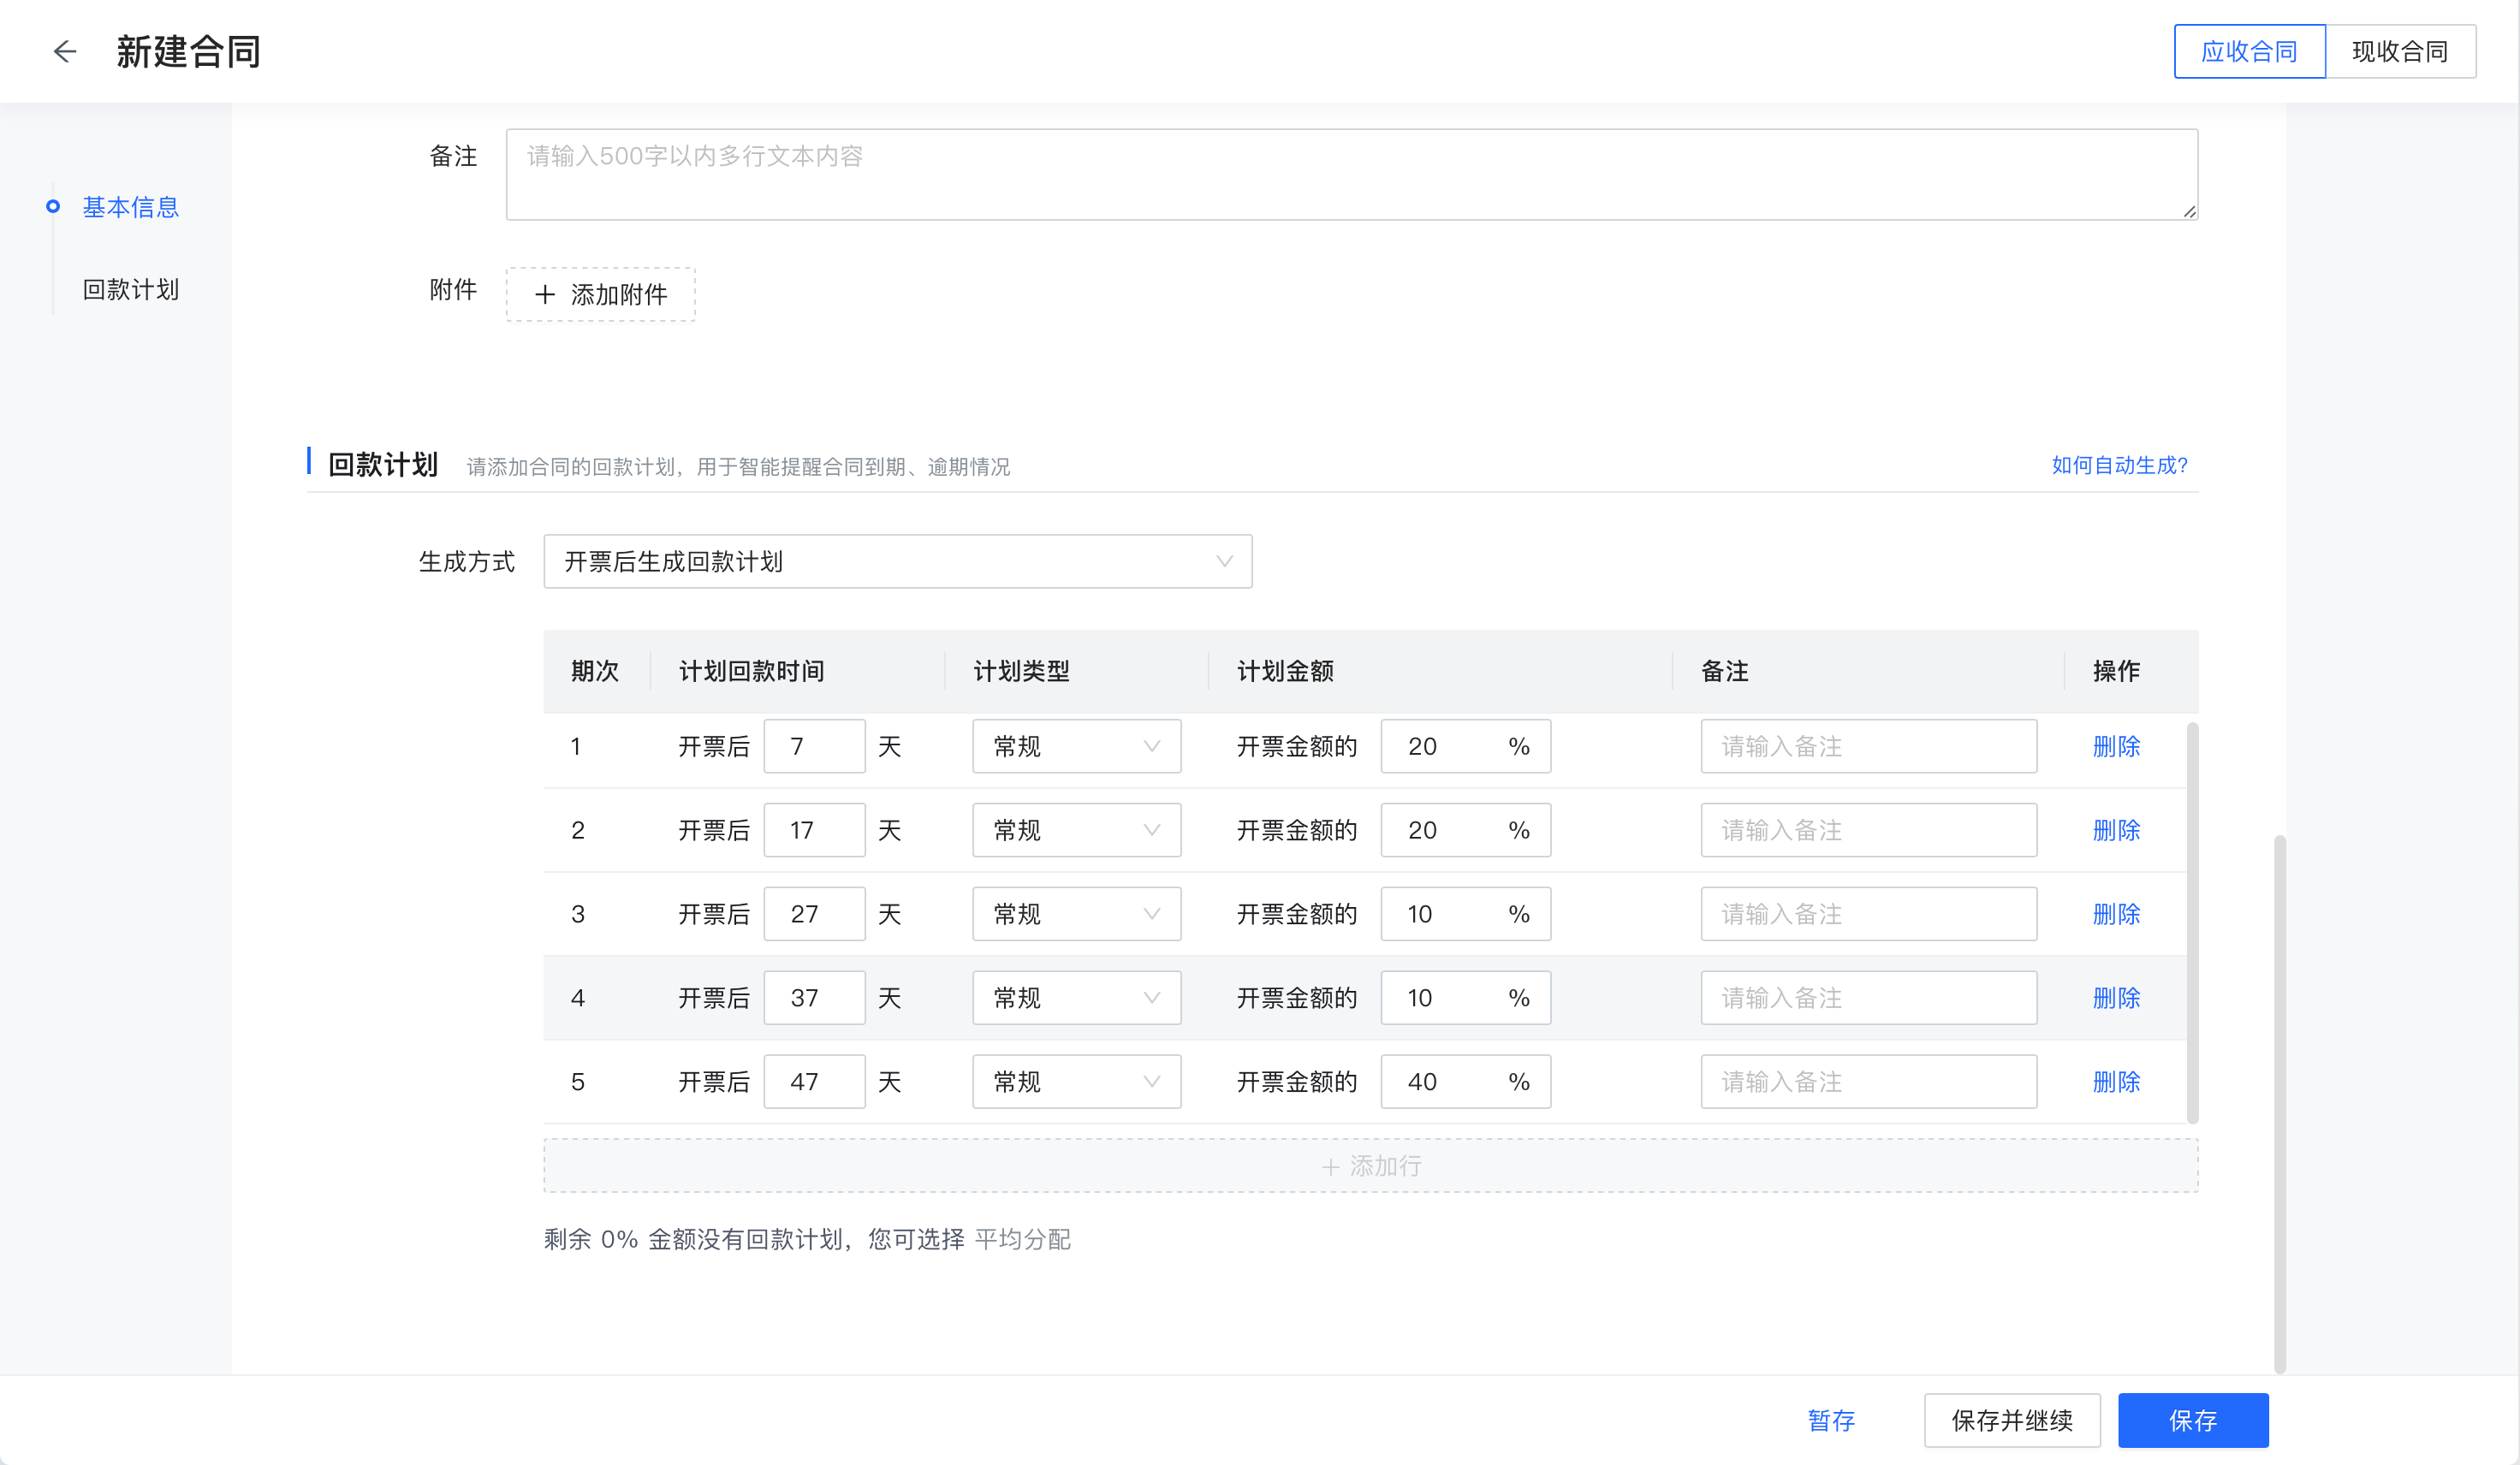Open the 生成方式 dropdown
Screen dimensions: 2520x1465
click(897, 561)
